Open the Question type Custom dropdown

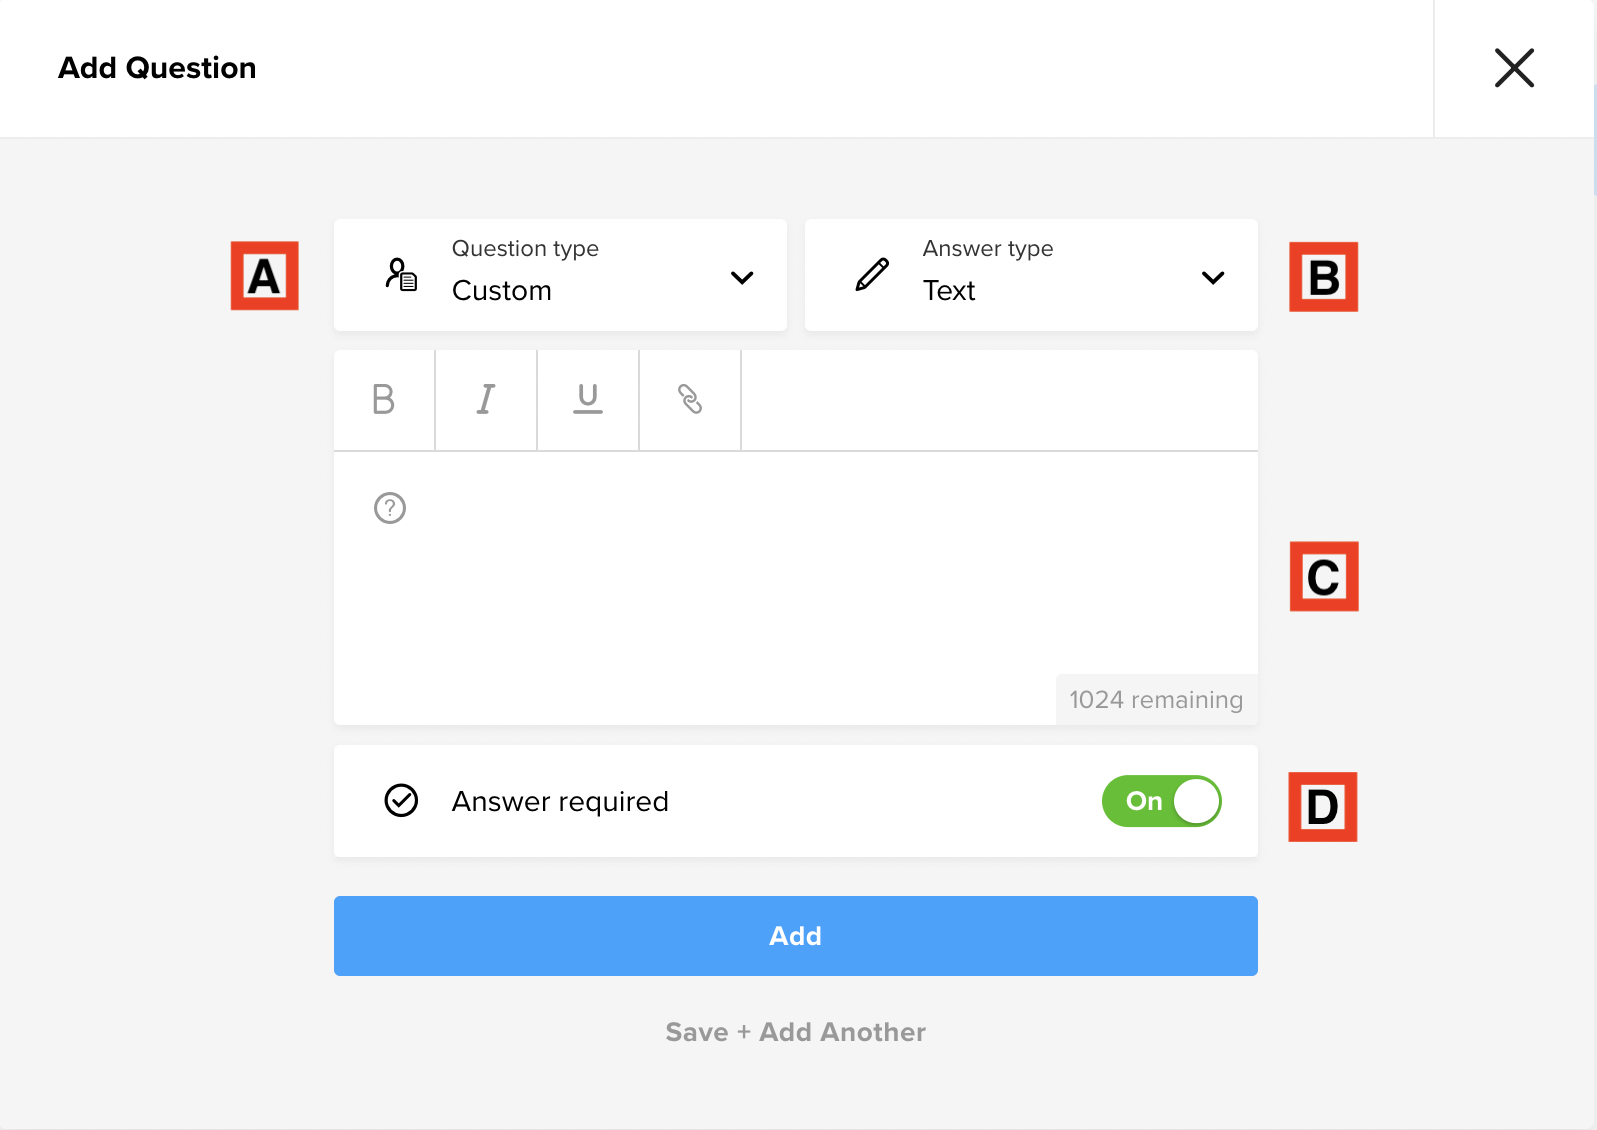[x=560, y=275]
